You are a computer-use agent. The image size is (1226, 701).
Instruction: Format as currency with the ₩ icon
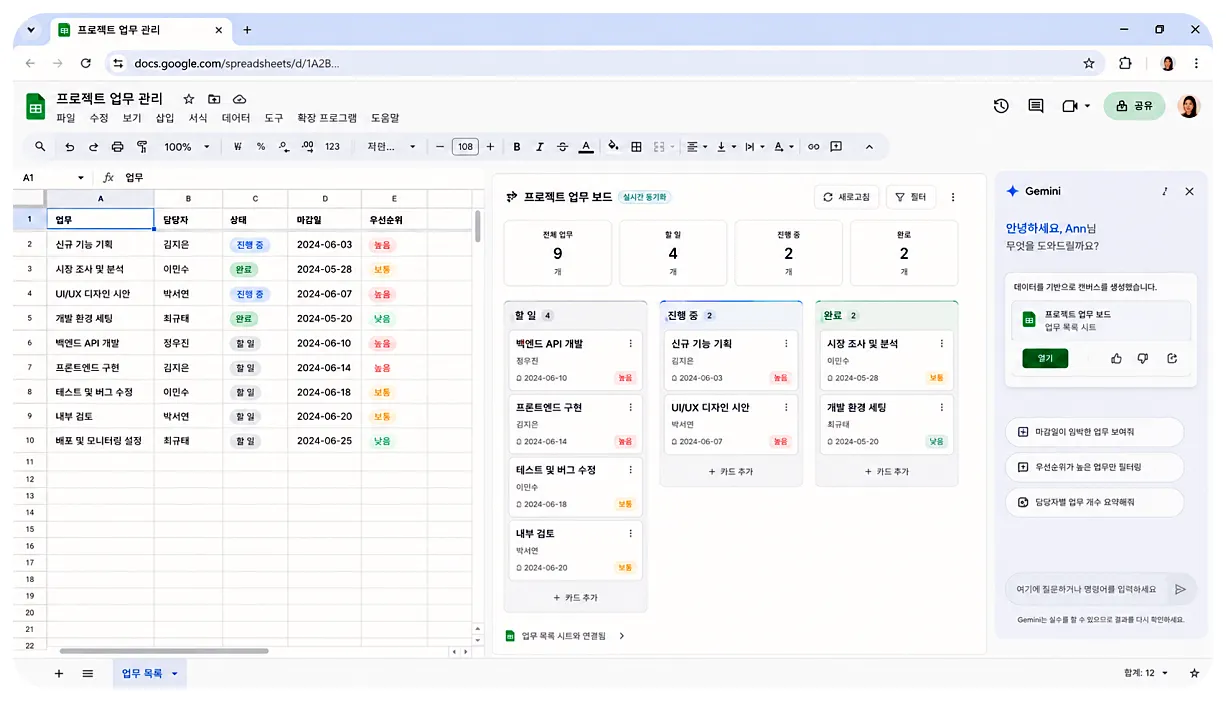coord(238,147)
